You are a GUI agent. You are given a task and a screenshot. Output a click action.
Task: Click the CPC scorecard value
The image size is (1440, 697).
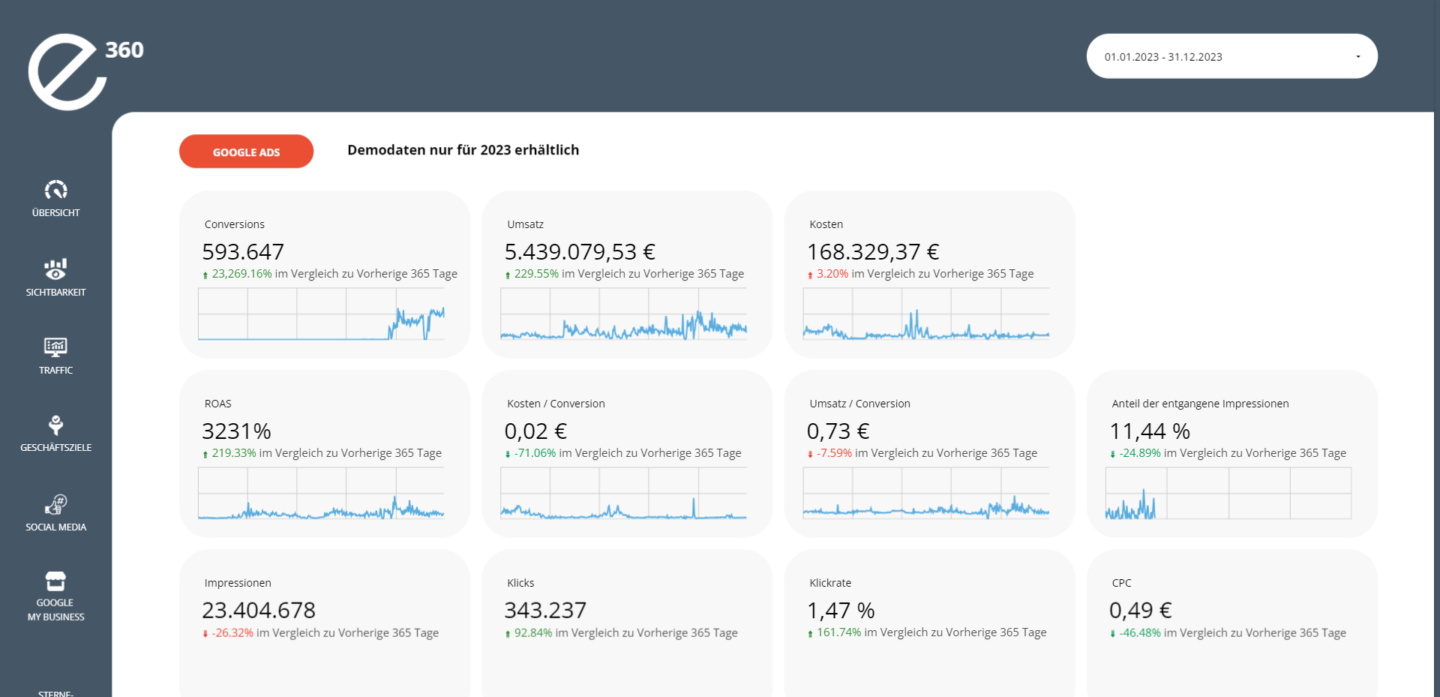[1140, 610]
